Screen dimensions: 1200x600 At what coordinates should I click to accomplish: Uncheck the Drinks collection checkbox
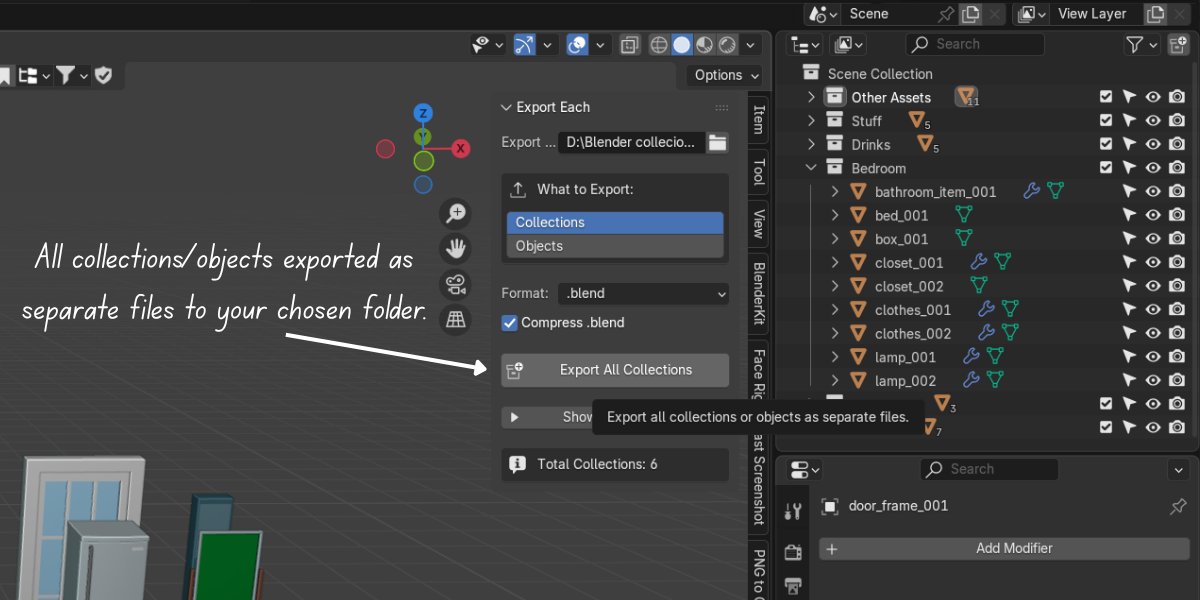click(1106, 144)
